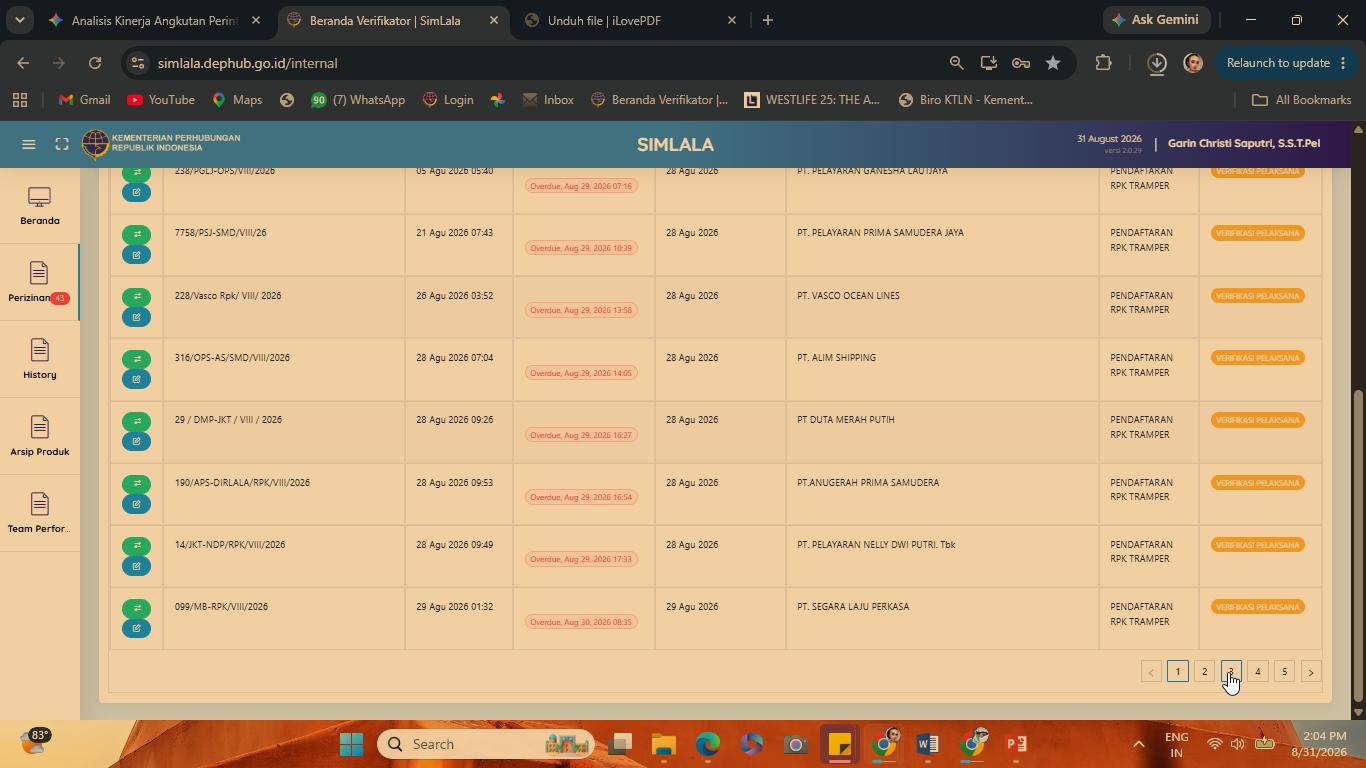Click Verifikasi Pelaksana badge for PT DUTA MERAH PUTIH
Viewport: 1366px width, 768px height.
pyautogui.click(x=1258, y=420)
